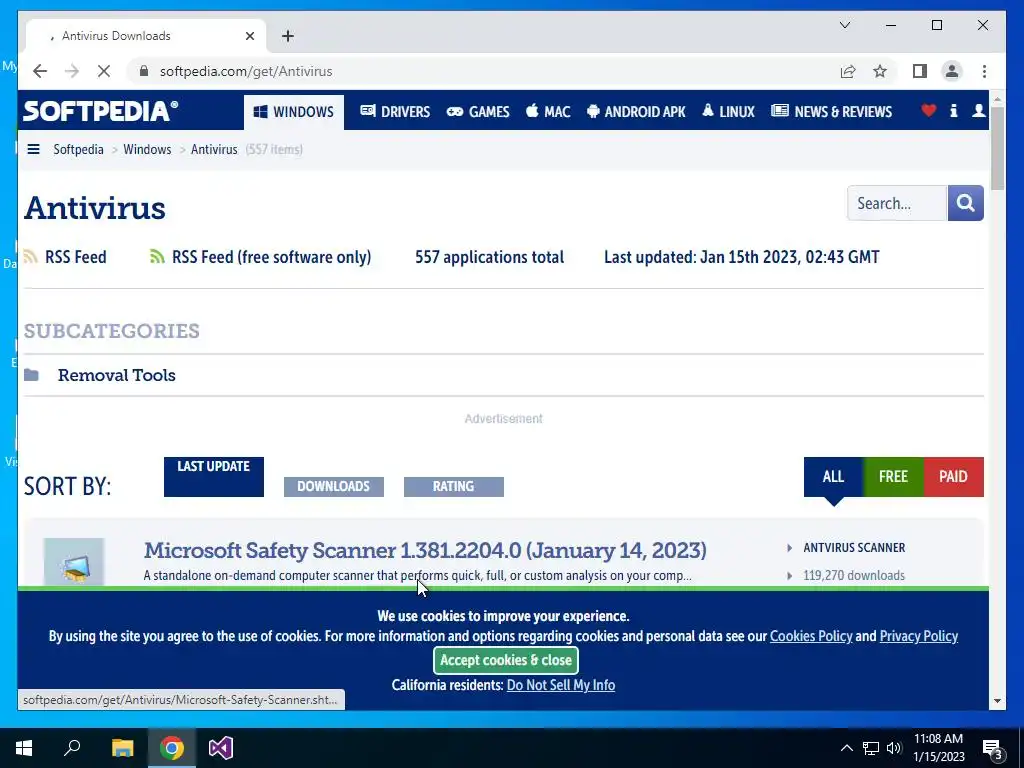1024x768 pixels.
Task: Open taskbar search magnifier
Action: [x=72, y=748]
